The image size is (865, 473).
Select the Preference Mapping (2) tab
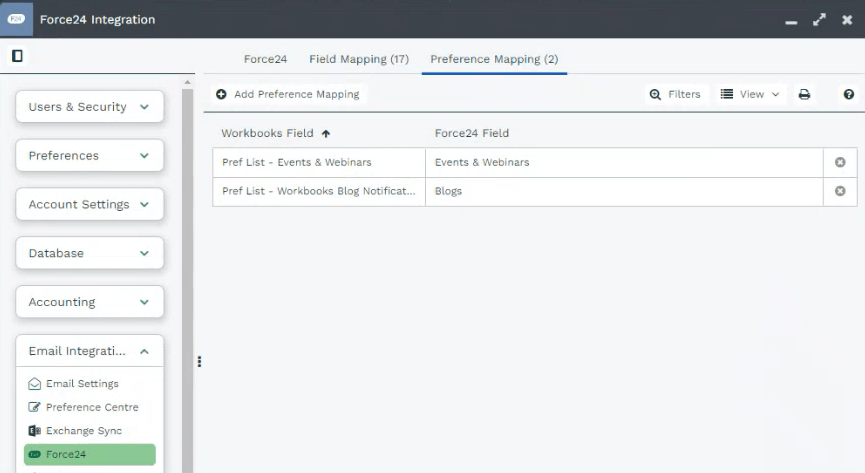(494, 59)
